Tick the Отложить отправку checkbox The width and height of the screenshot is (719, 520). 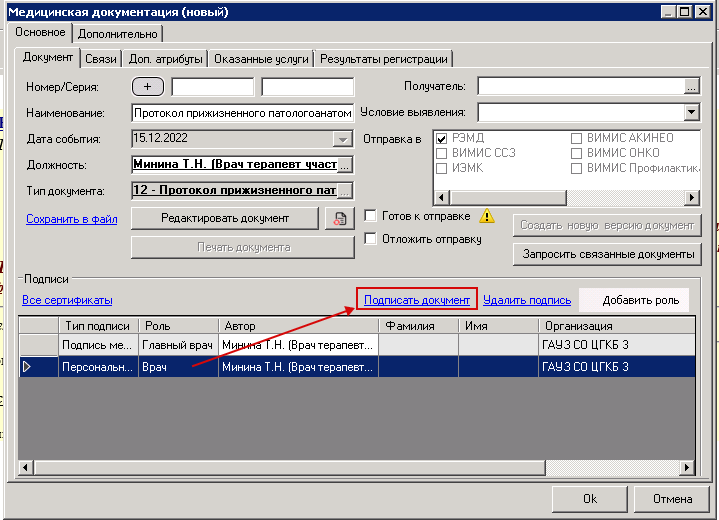pos(371,239)
